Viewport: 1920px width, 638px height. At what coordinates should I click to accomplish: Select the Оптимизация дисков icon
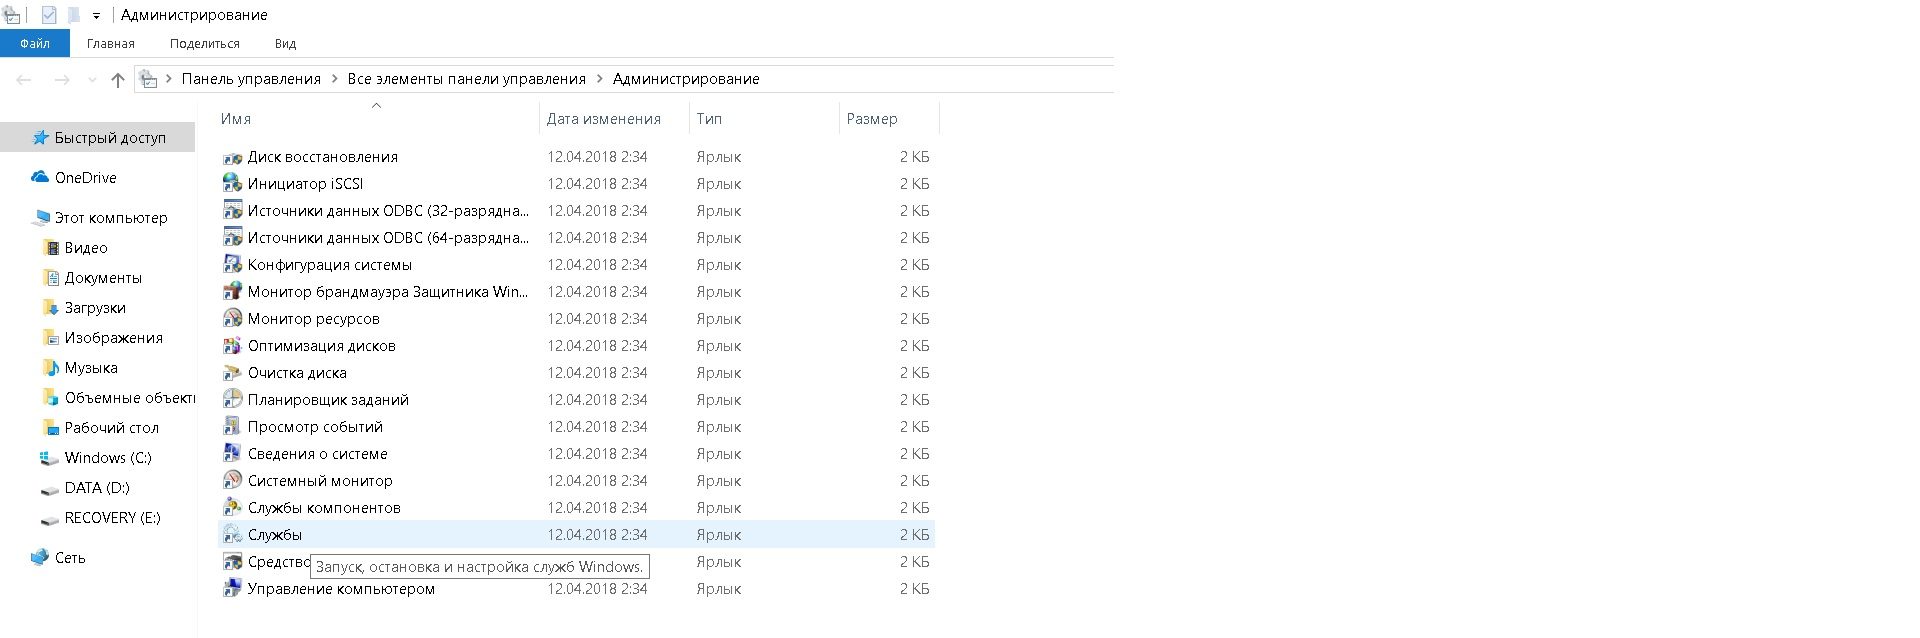(x=232, y=346)
